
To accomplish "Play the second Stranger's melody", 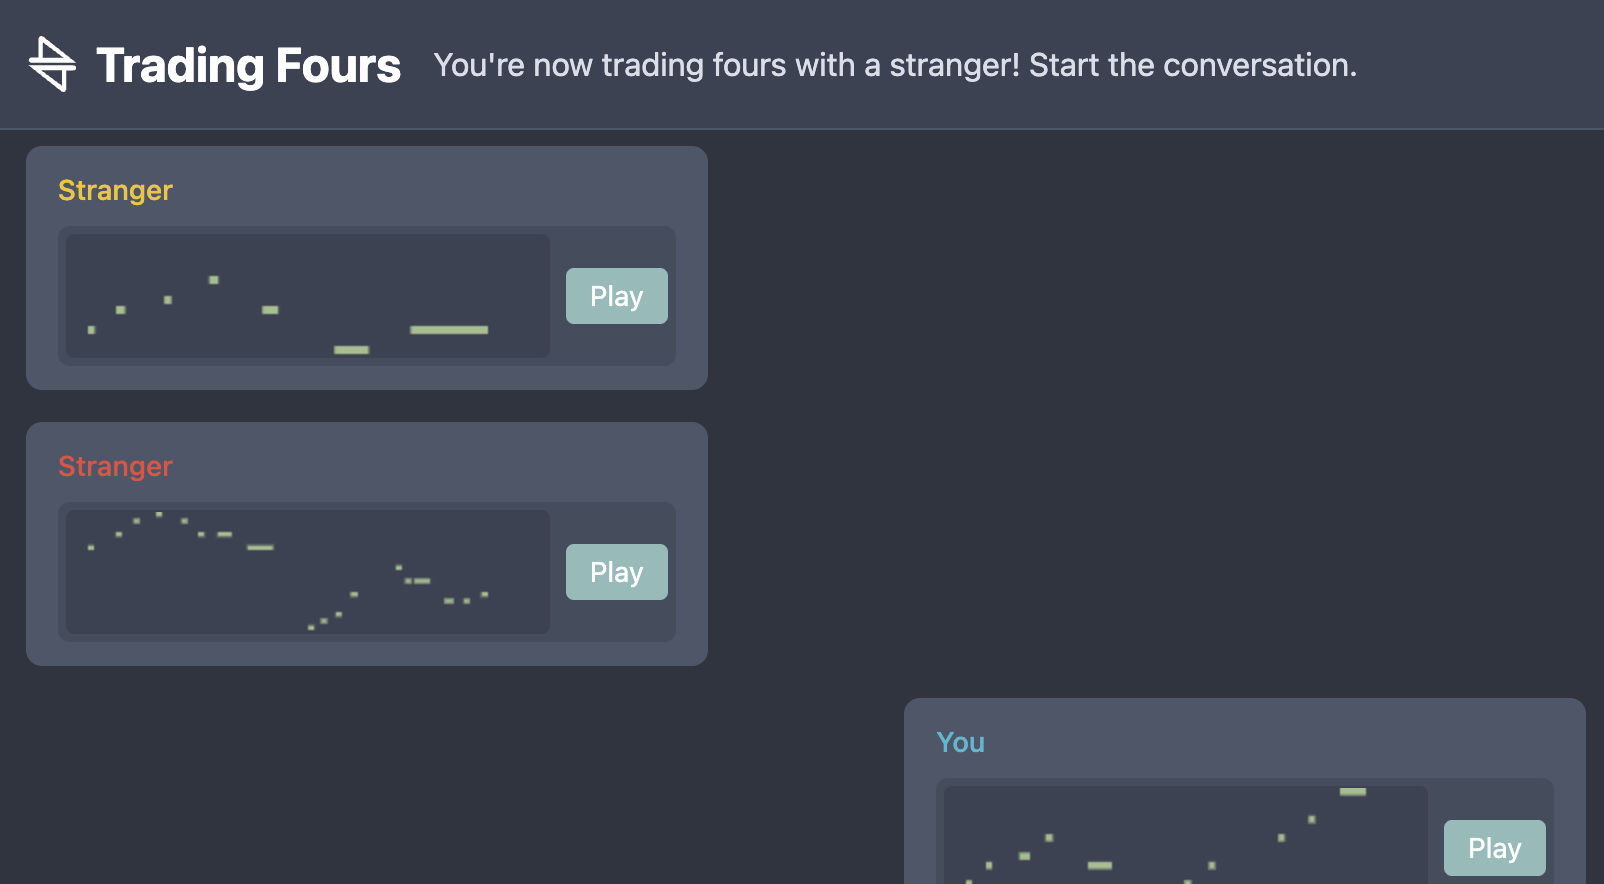I will pos(616,571).
